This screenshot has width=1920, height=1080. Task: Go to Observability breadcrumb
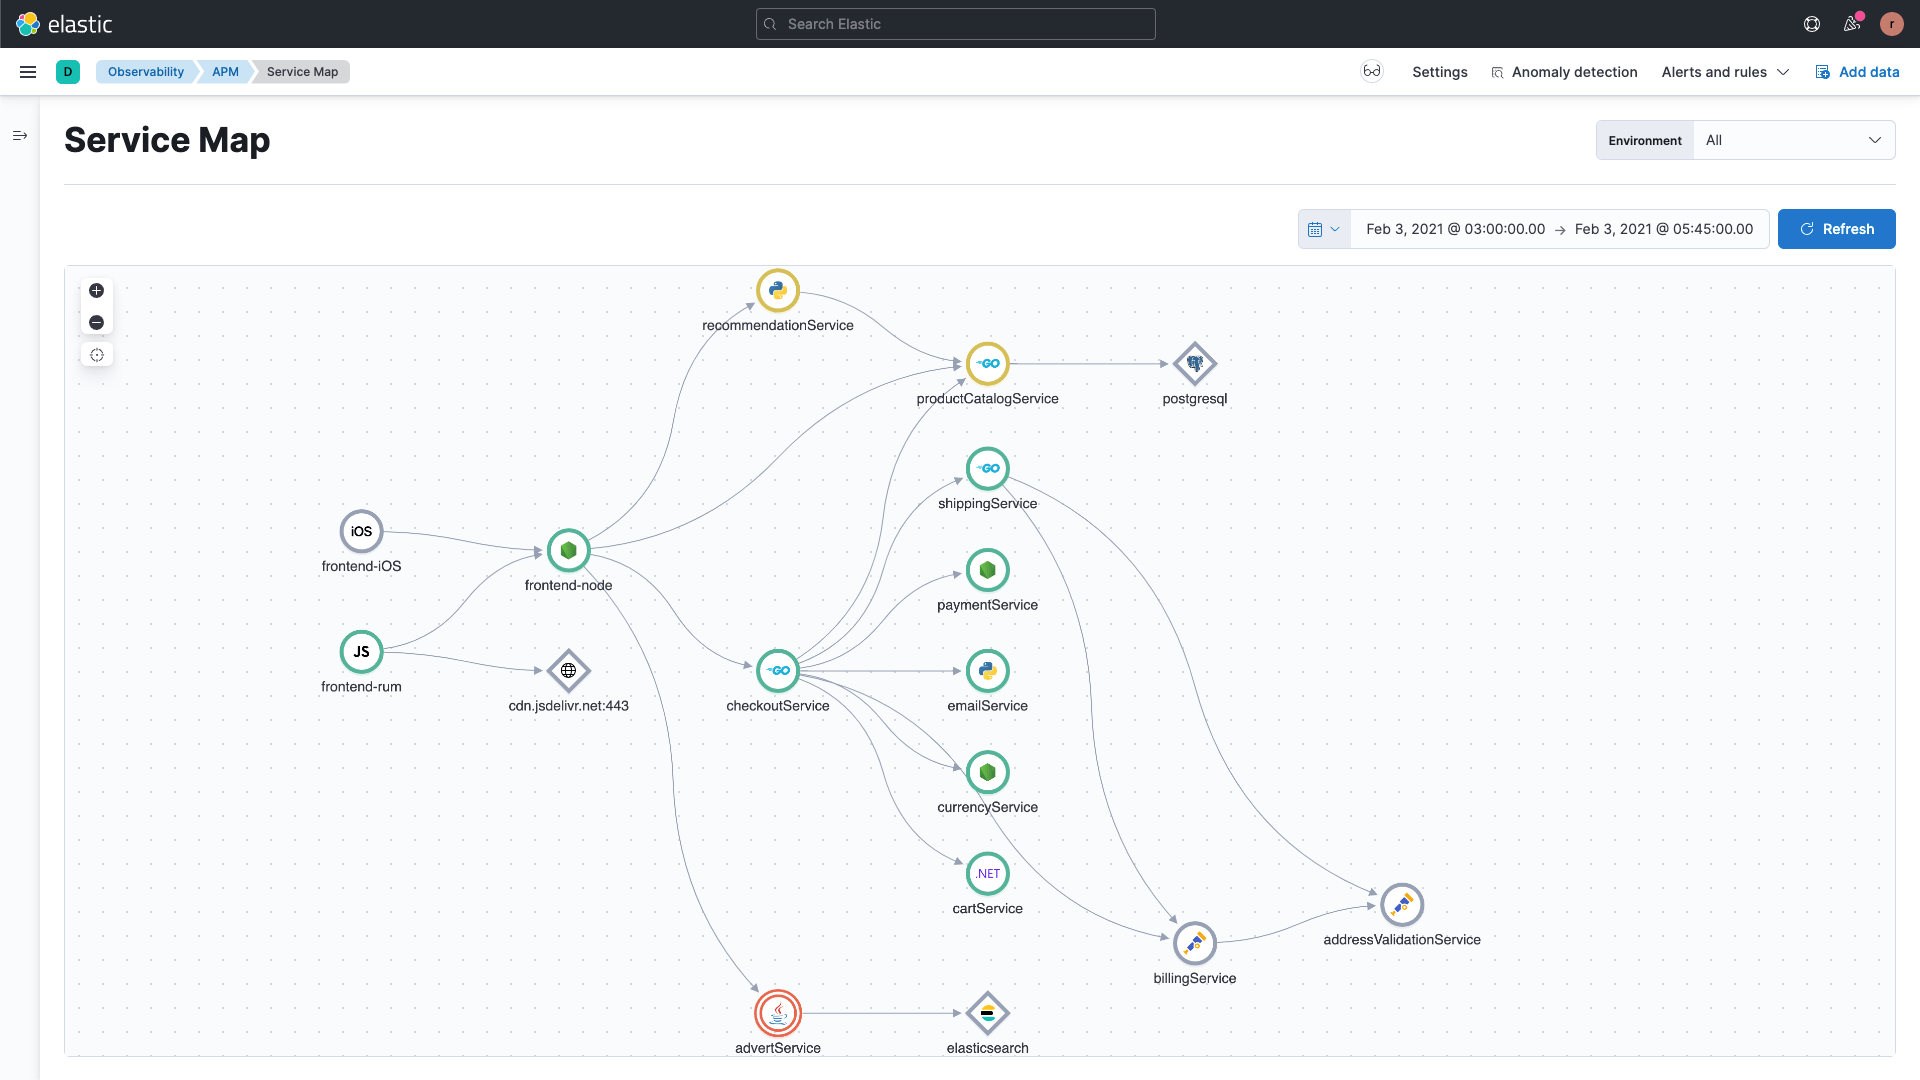coord(146,72)
